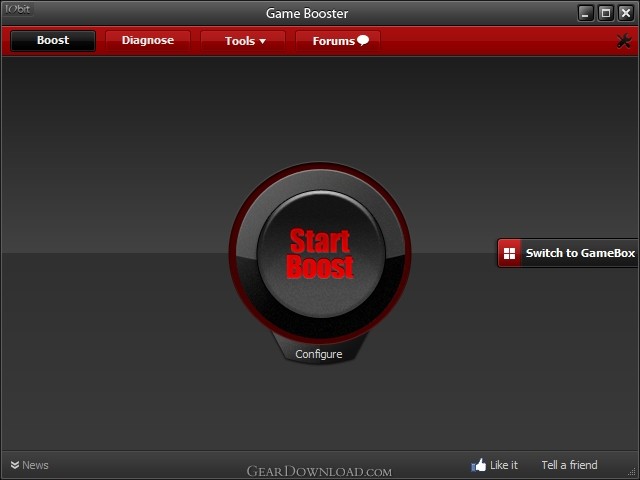Click the Forums speech bubble icon

point(362,40)
